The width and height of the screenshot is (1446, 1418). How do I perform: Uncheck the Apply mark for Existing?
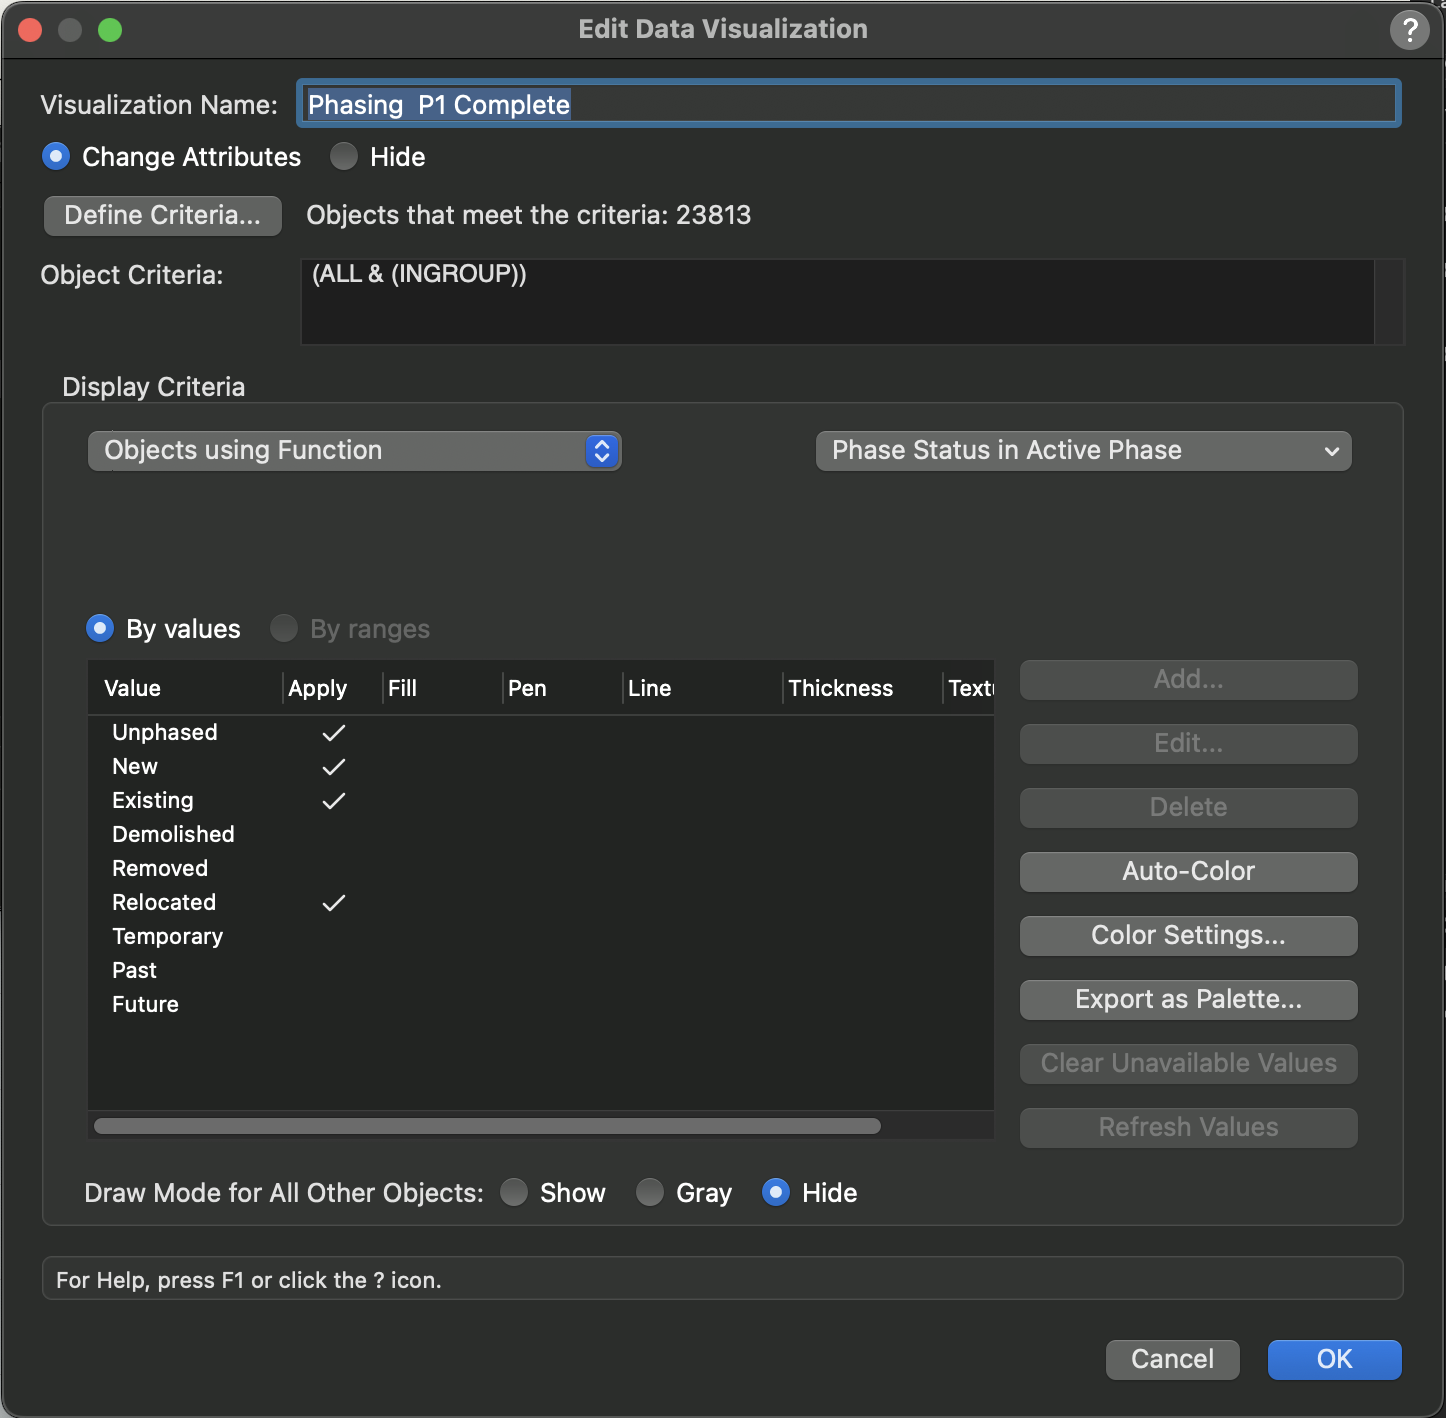(334, 801)
